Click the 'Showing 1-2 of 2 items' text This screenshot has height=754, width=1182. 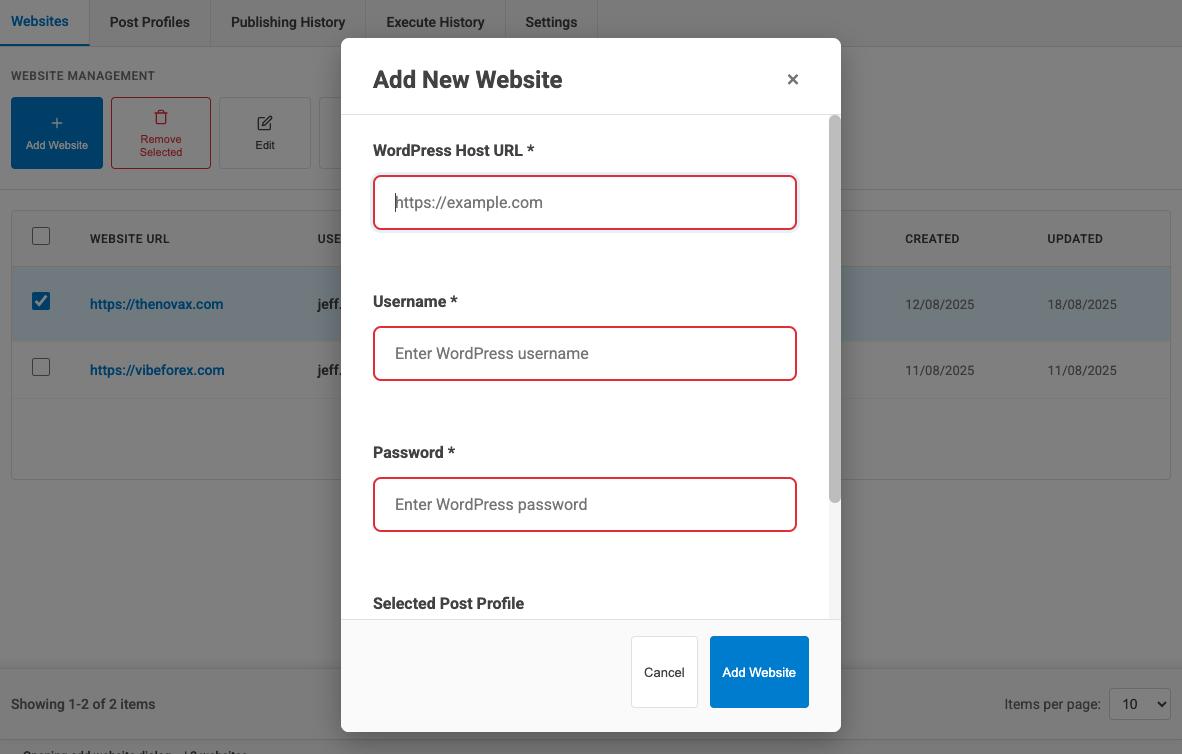(83, 704)
